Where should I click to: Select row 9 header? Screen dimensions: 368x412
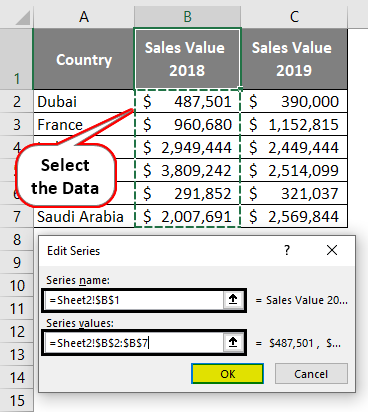tap(17, 262)
